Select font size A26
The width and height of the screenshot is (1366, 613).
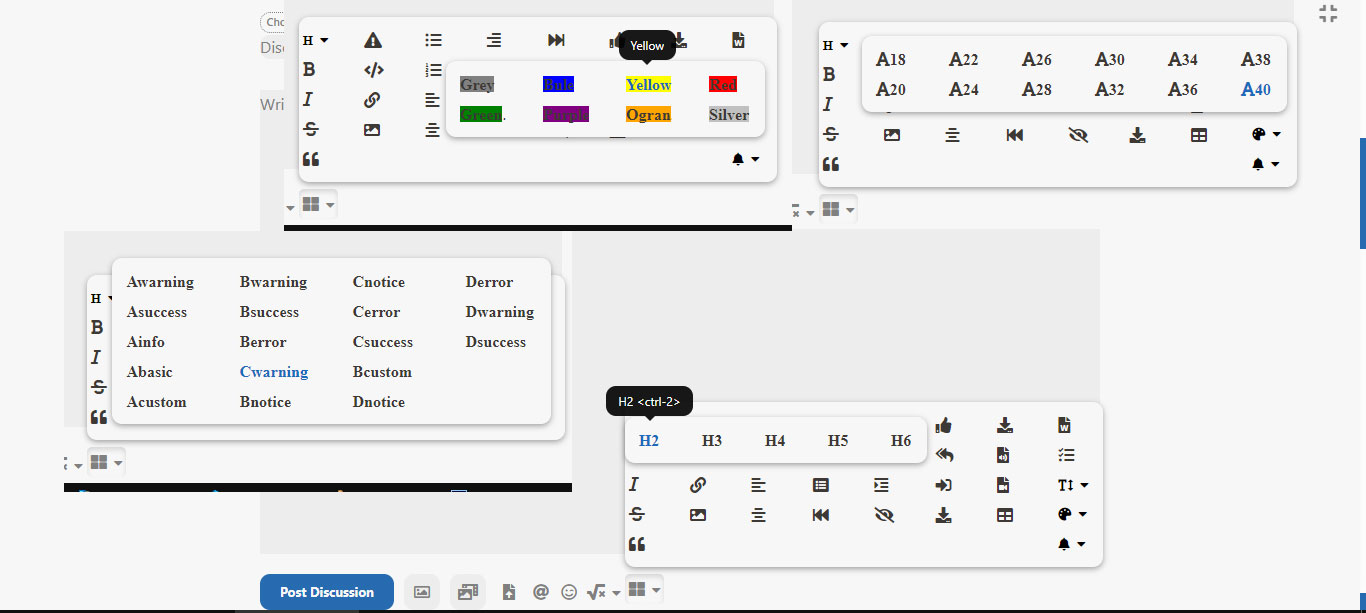coord(1037,59)
